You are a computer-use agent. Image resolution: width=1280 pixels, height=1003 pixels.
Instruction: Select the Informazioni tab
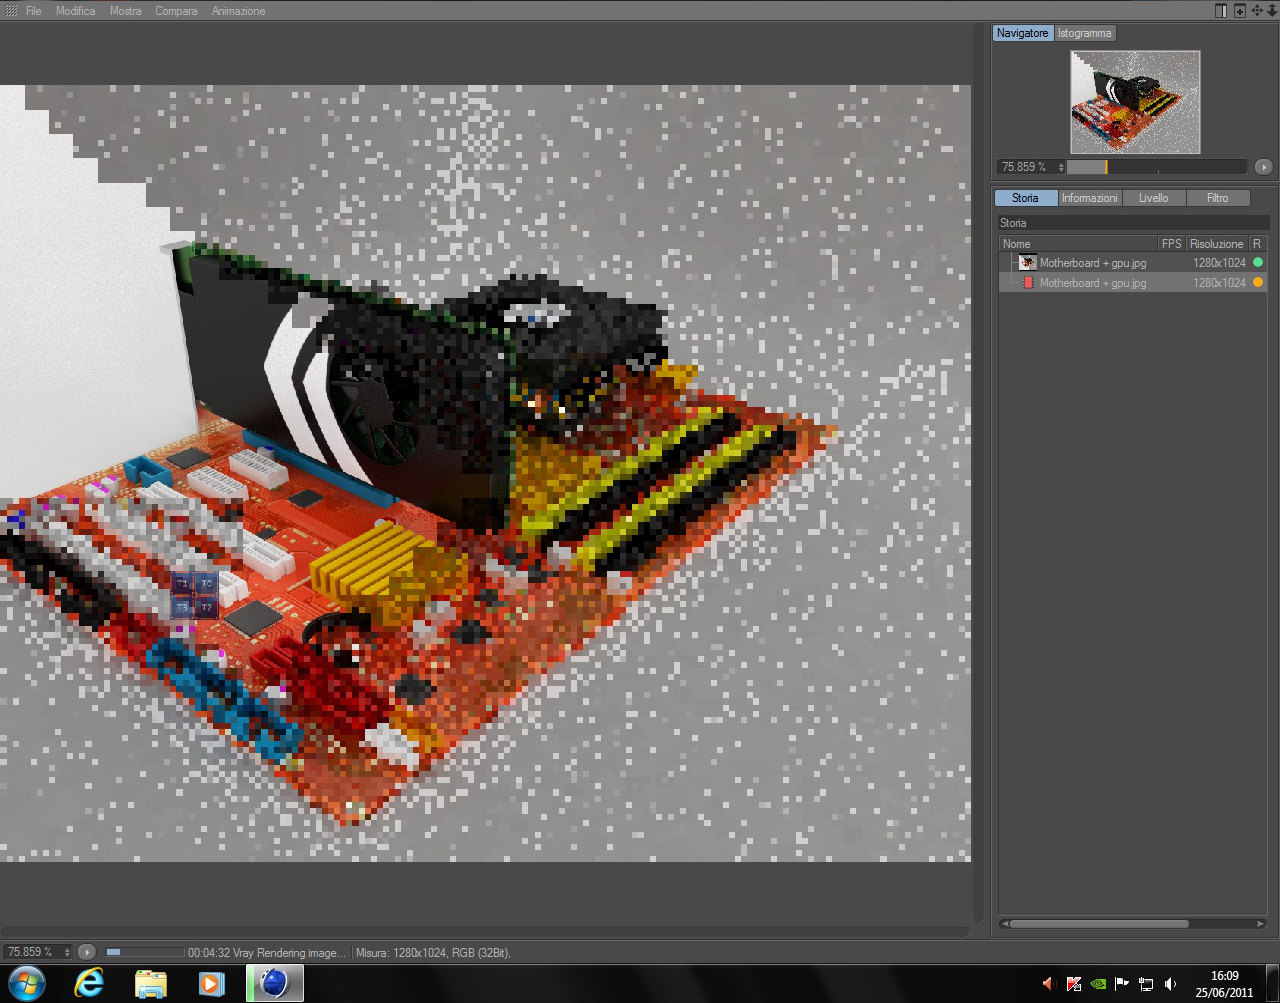click(x=1090, y=198)
